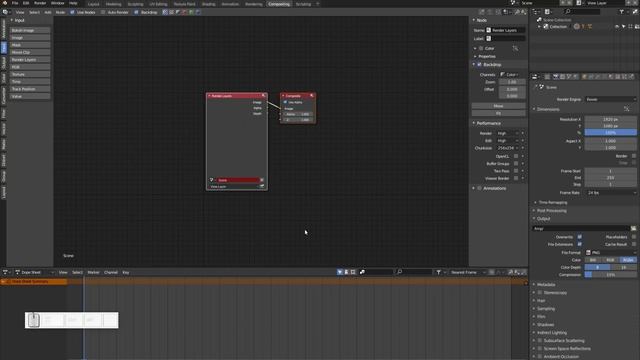Open the Render quality dropdown in Performance
Image resolution: width=640 pixels, height=360 pixels.
507,133
